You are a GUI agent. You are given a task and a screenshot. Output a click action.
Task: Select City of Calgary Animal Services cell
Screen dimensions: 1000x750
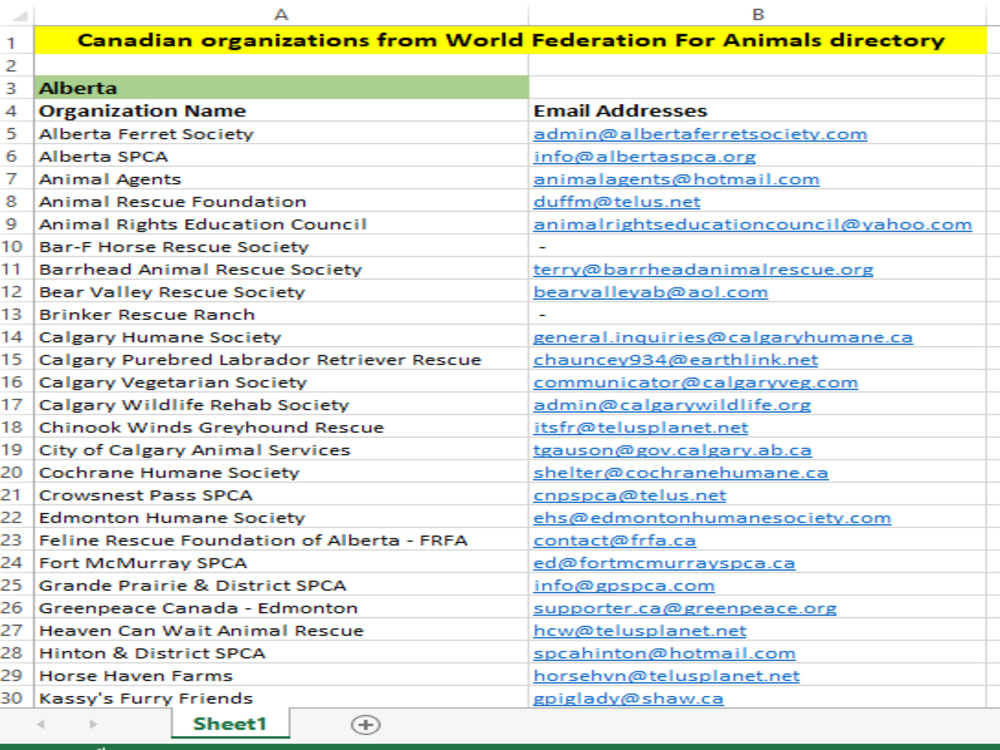tap(281, 450)
